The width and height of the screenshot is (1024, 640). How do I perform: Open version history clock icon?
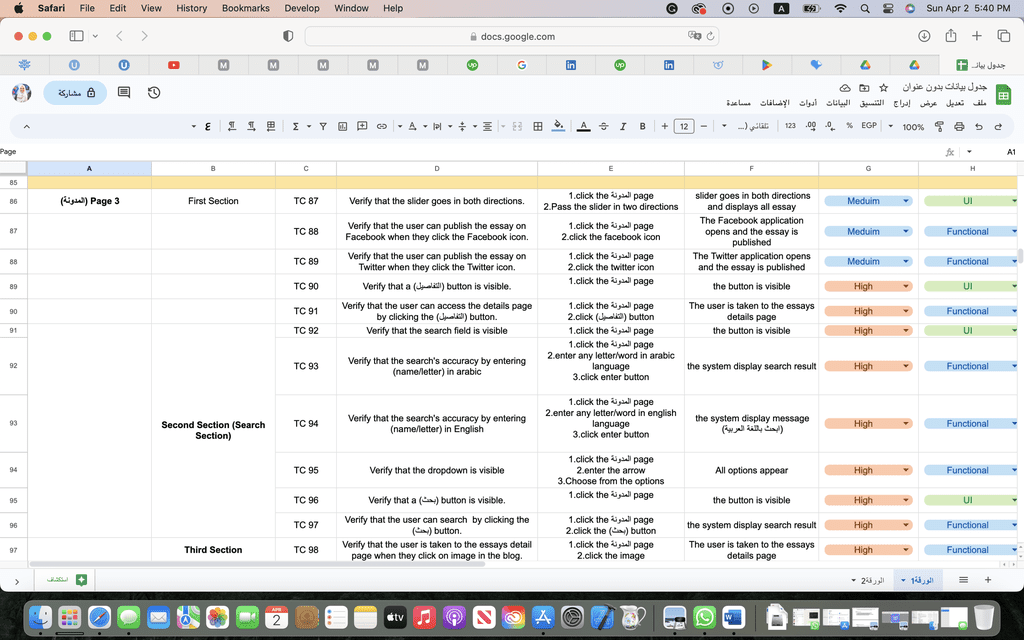tap(154, 93)
